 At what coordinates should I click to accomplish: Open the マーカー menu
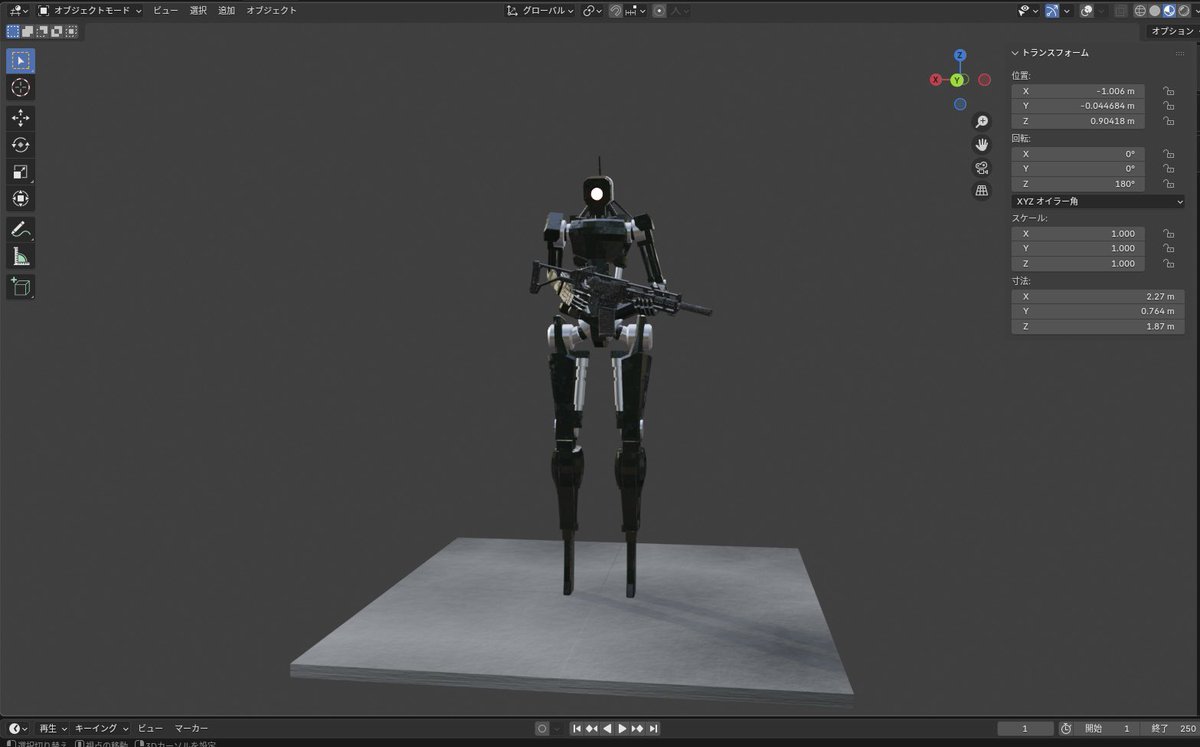pos(191,728)
